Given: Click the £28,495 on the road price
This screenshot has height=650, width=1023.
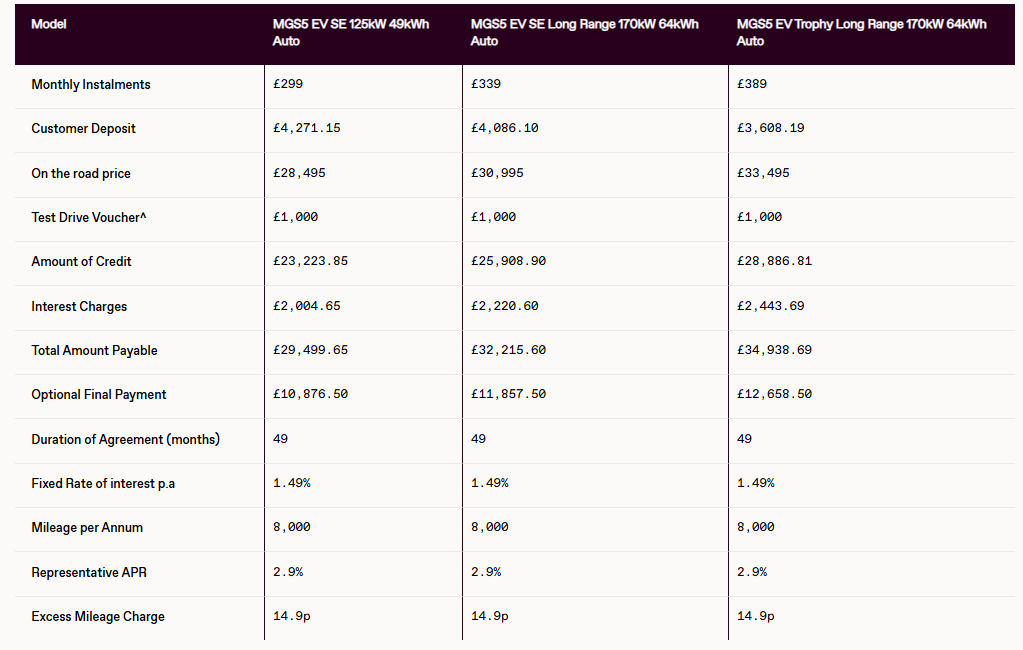Looking at the screenshot, I should [x=299, y=173].
